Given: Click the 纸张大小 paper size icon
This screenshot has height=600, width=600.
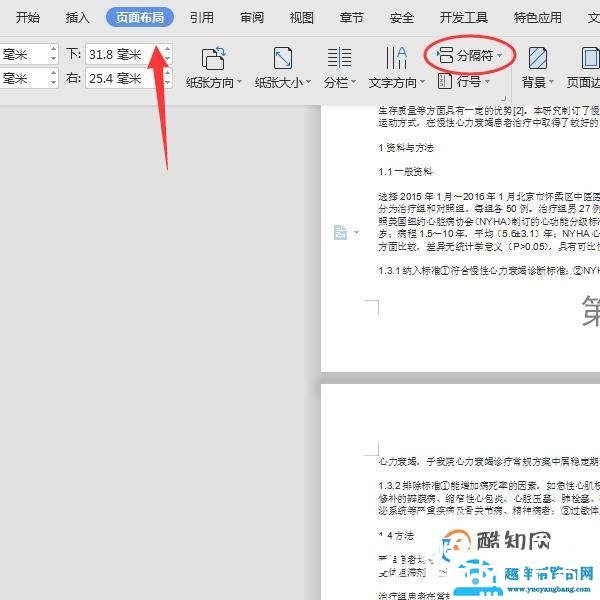Looking at the screenshot, I should (283, 58).
